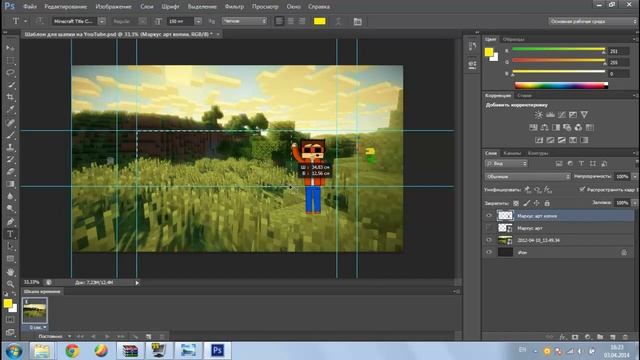Screen dimensions: 640x360
Task: Click the foreground color swatch in toolbox
Action: tap(7, 303)
